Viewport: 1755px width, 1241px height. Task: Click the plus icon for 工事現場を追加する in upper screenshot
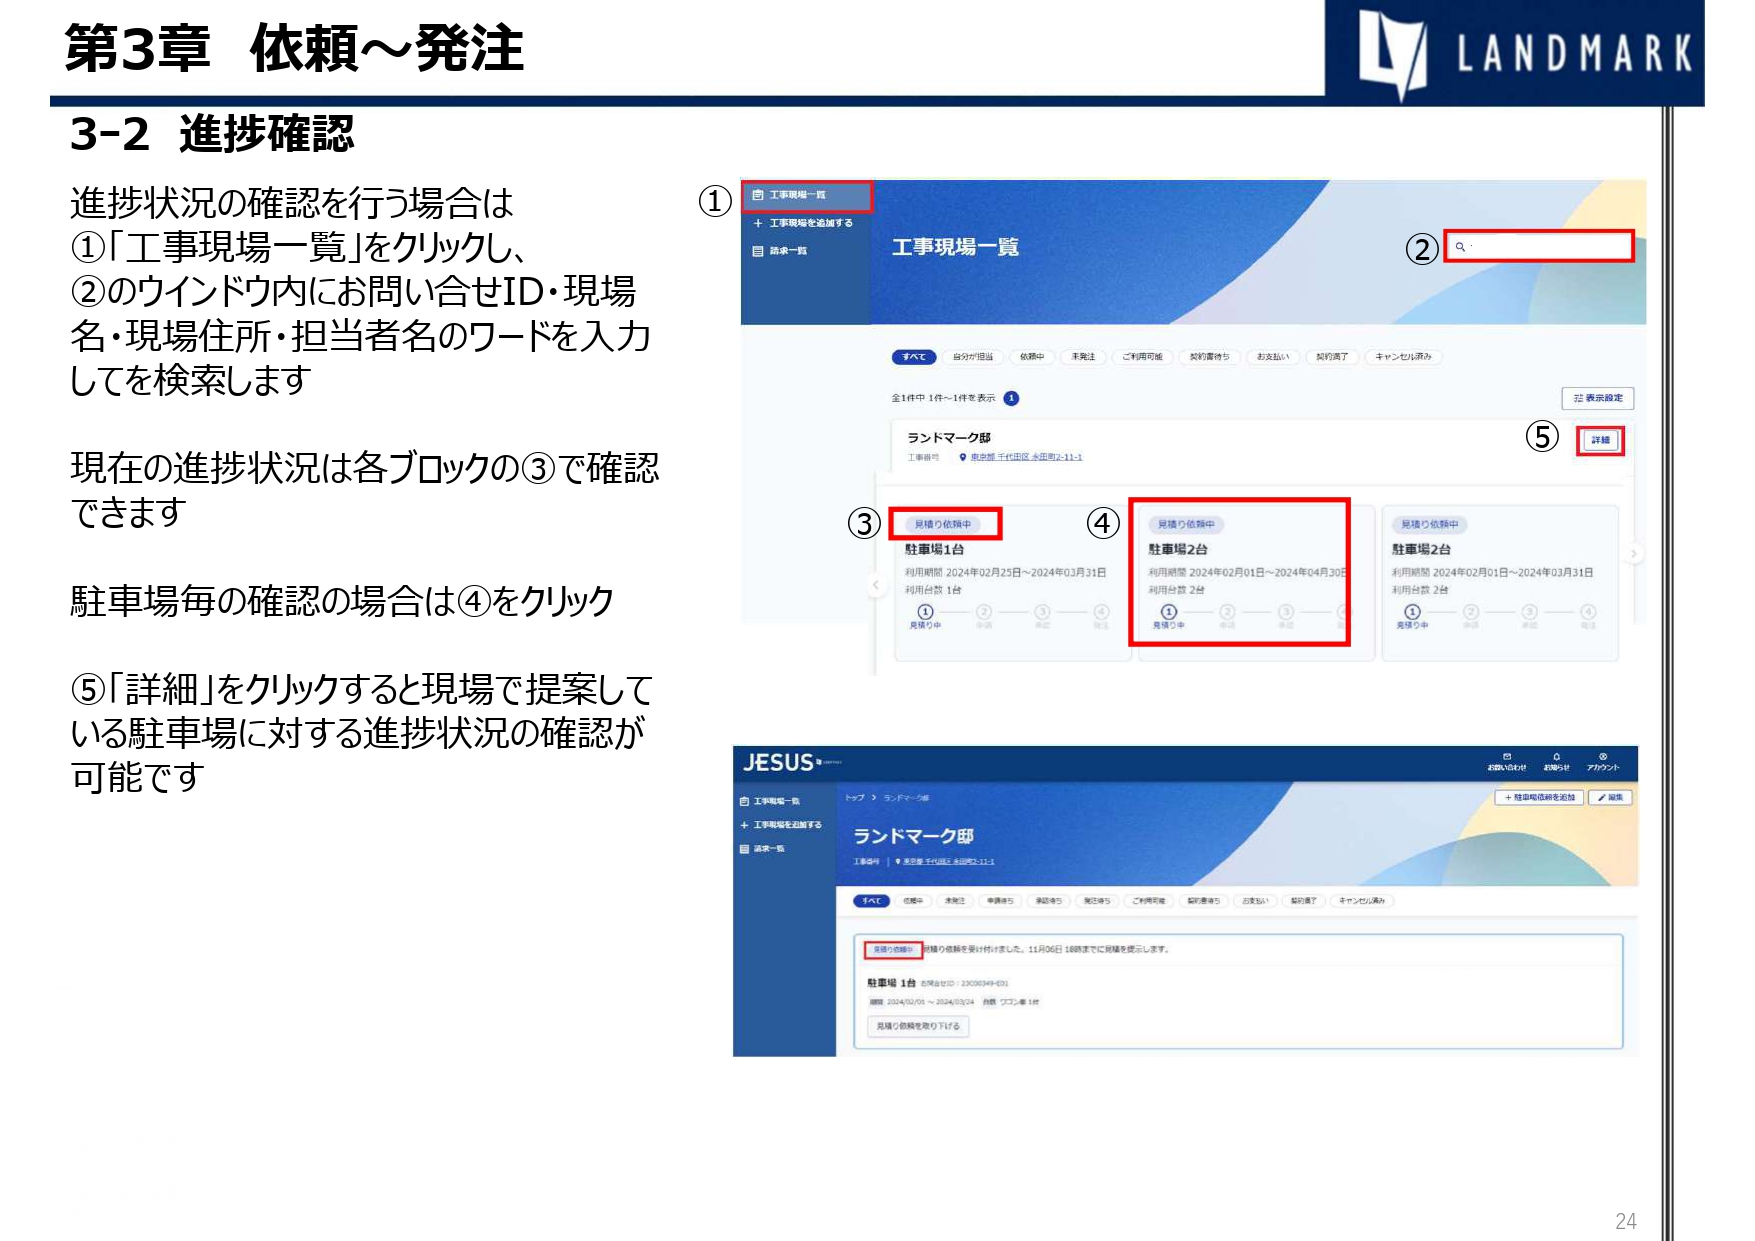tap(758, 223)
